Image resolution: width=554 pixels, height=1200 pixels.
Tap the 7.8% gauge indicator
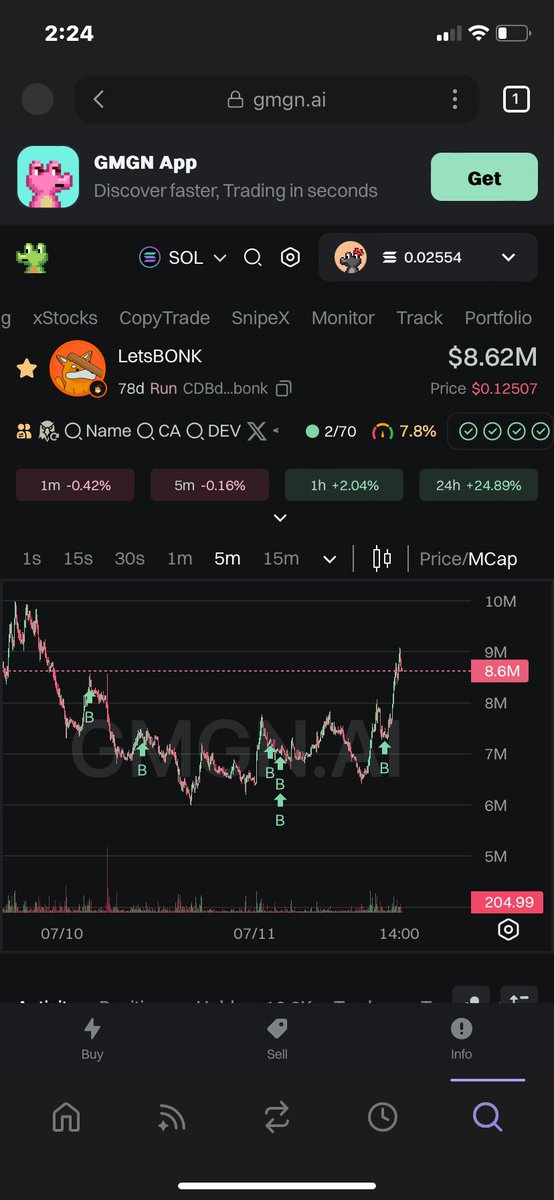[x=404, y=431]
